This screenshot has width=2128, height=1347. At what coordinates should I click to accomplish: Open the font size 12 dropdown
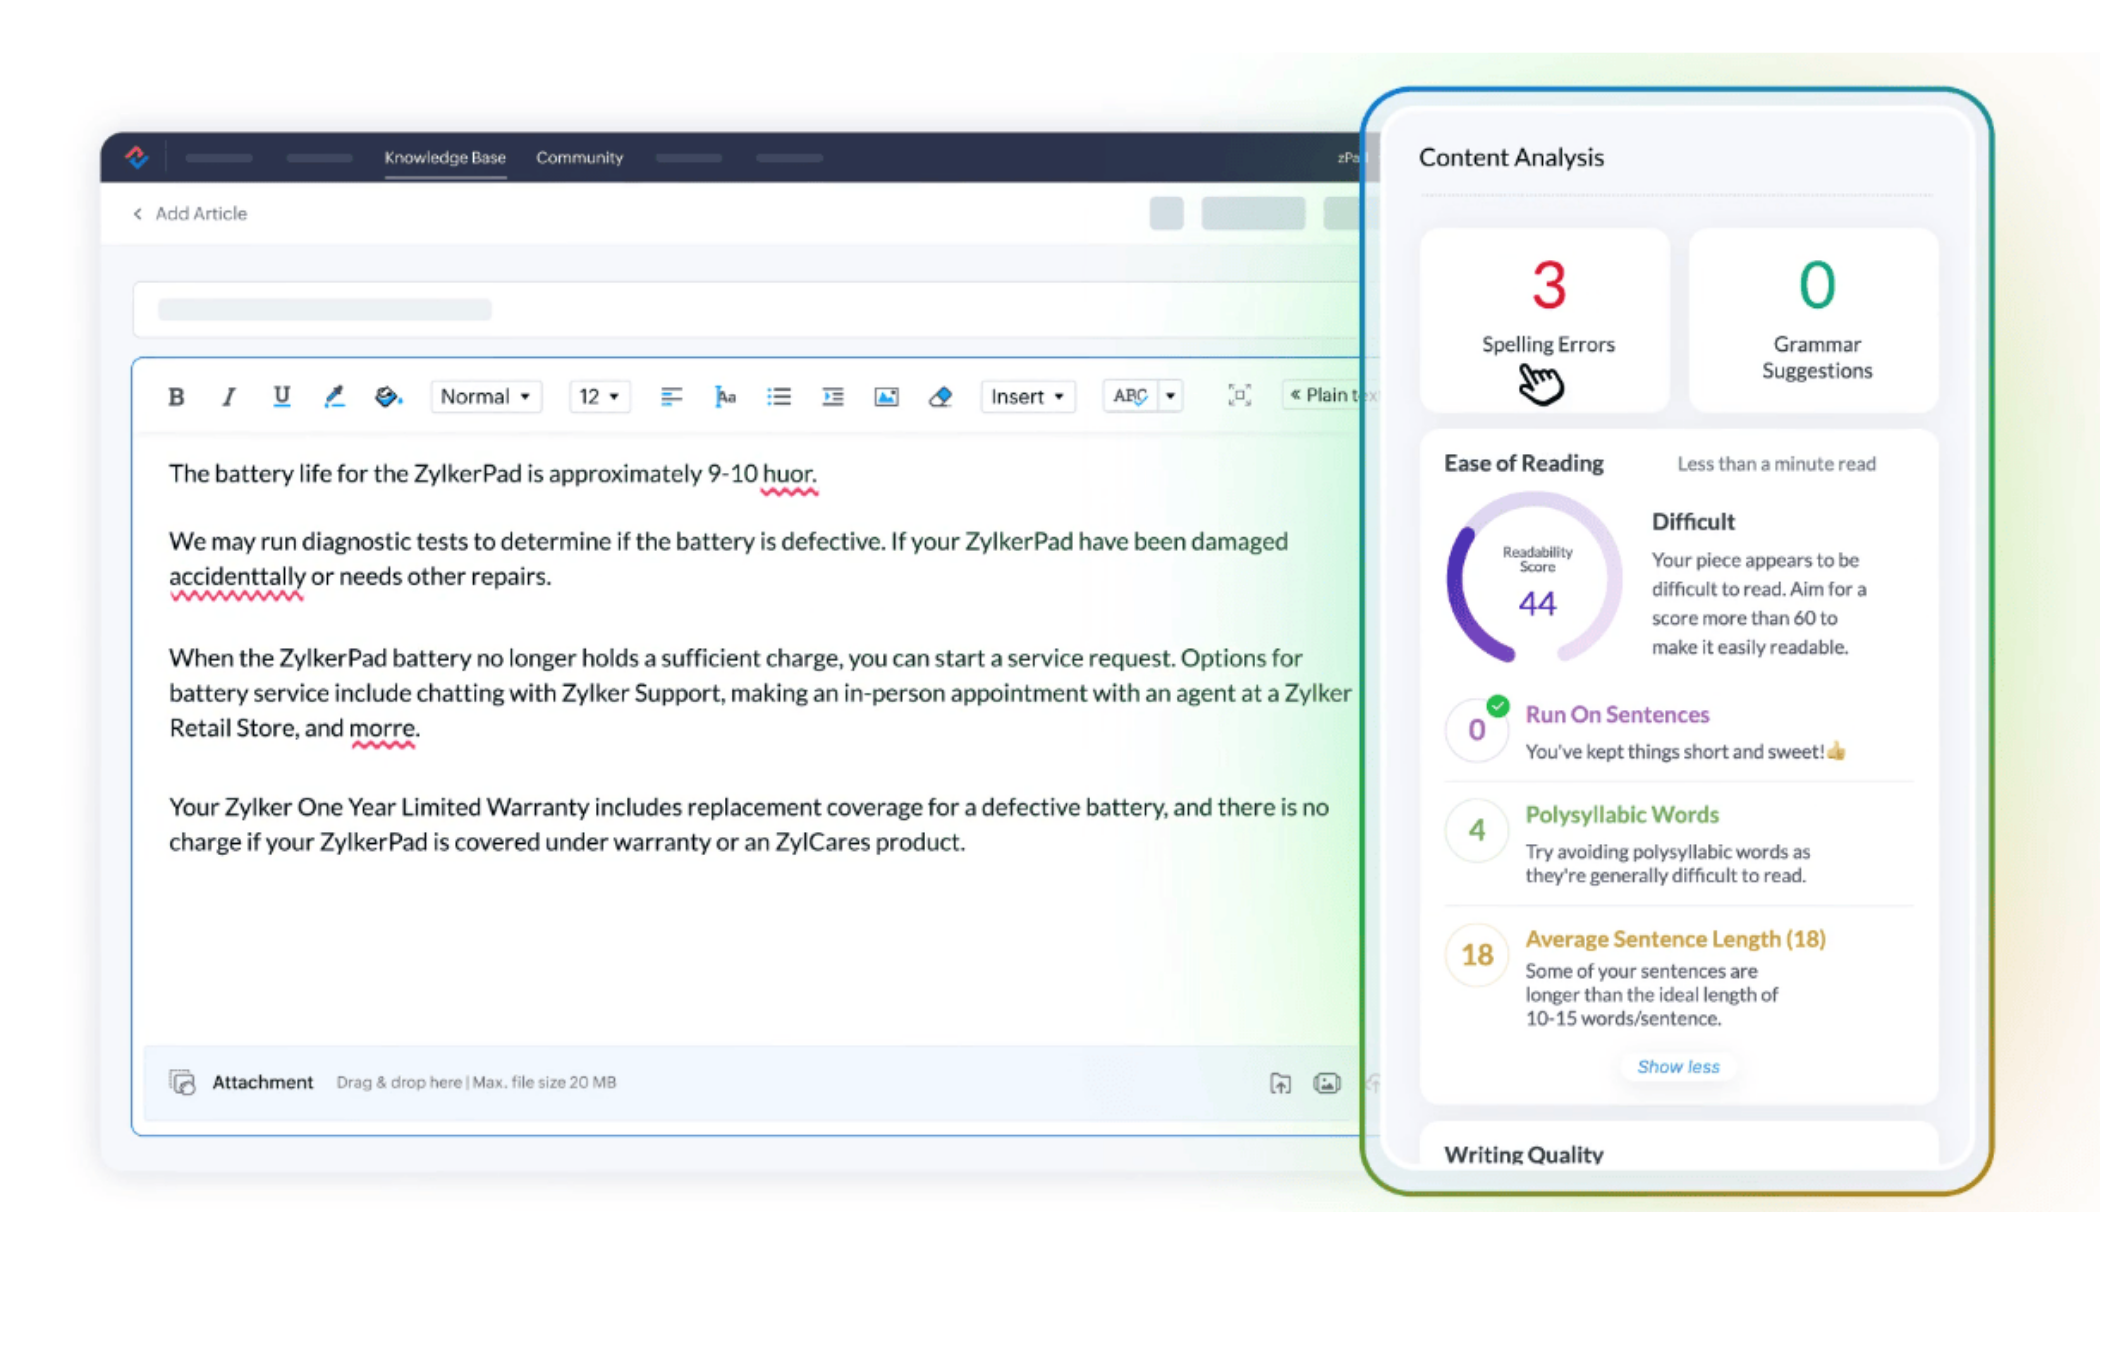[597, 396]
